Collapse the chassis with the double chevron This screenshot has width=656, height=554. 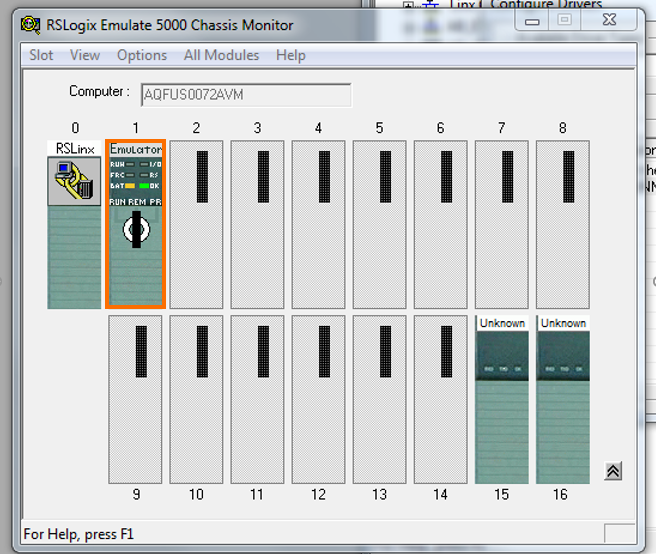tap(613, 471)
